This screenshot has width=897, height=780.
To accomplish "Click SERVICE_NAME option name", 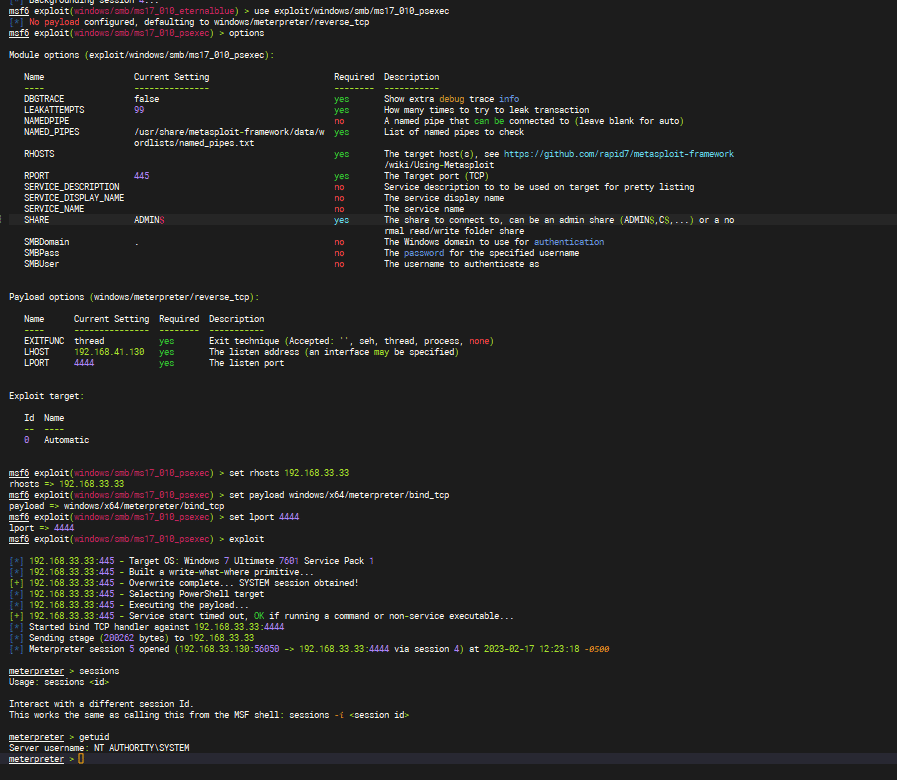I will [x=54, y=209].
